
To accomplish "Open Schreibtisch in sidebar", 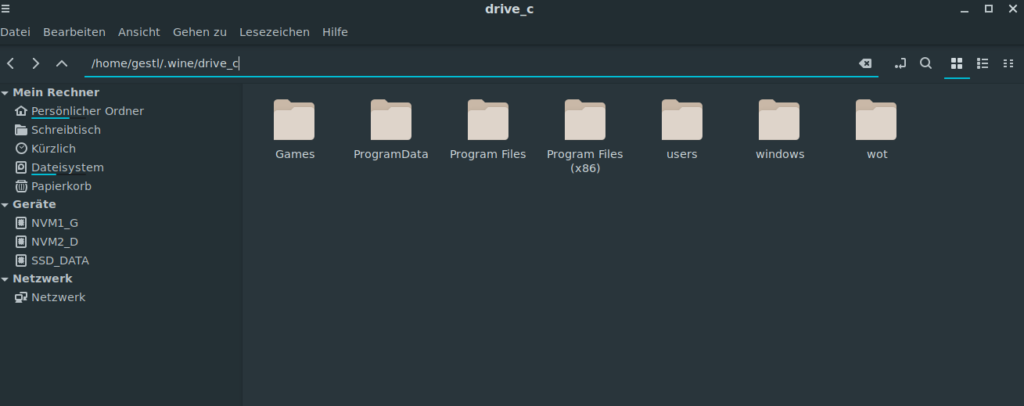I will [x=66, y=130].
